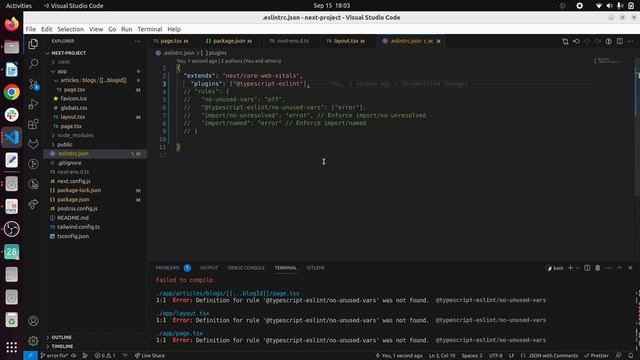The height and width of the screenshot is (360, 640).
Task: Expand the public folder
Action: 64,144
